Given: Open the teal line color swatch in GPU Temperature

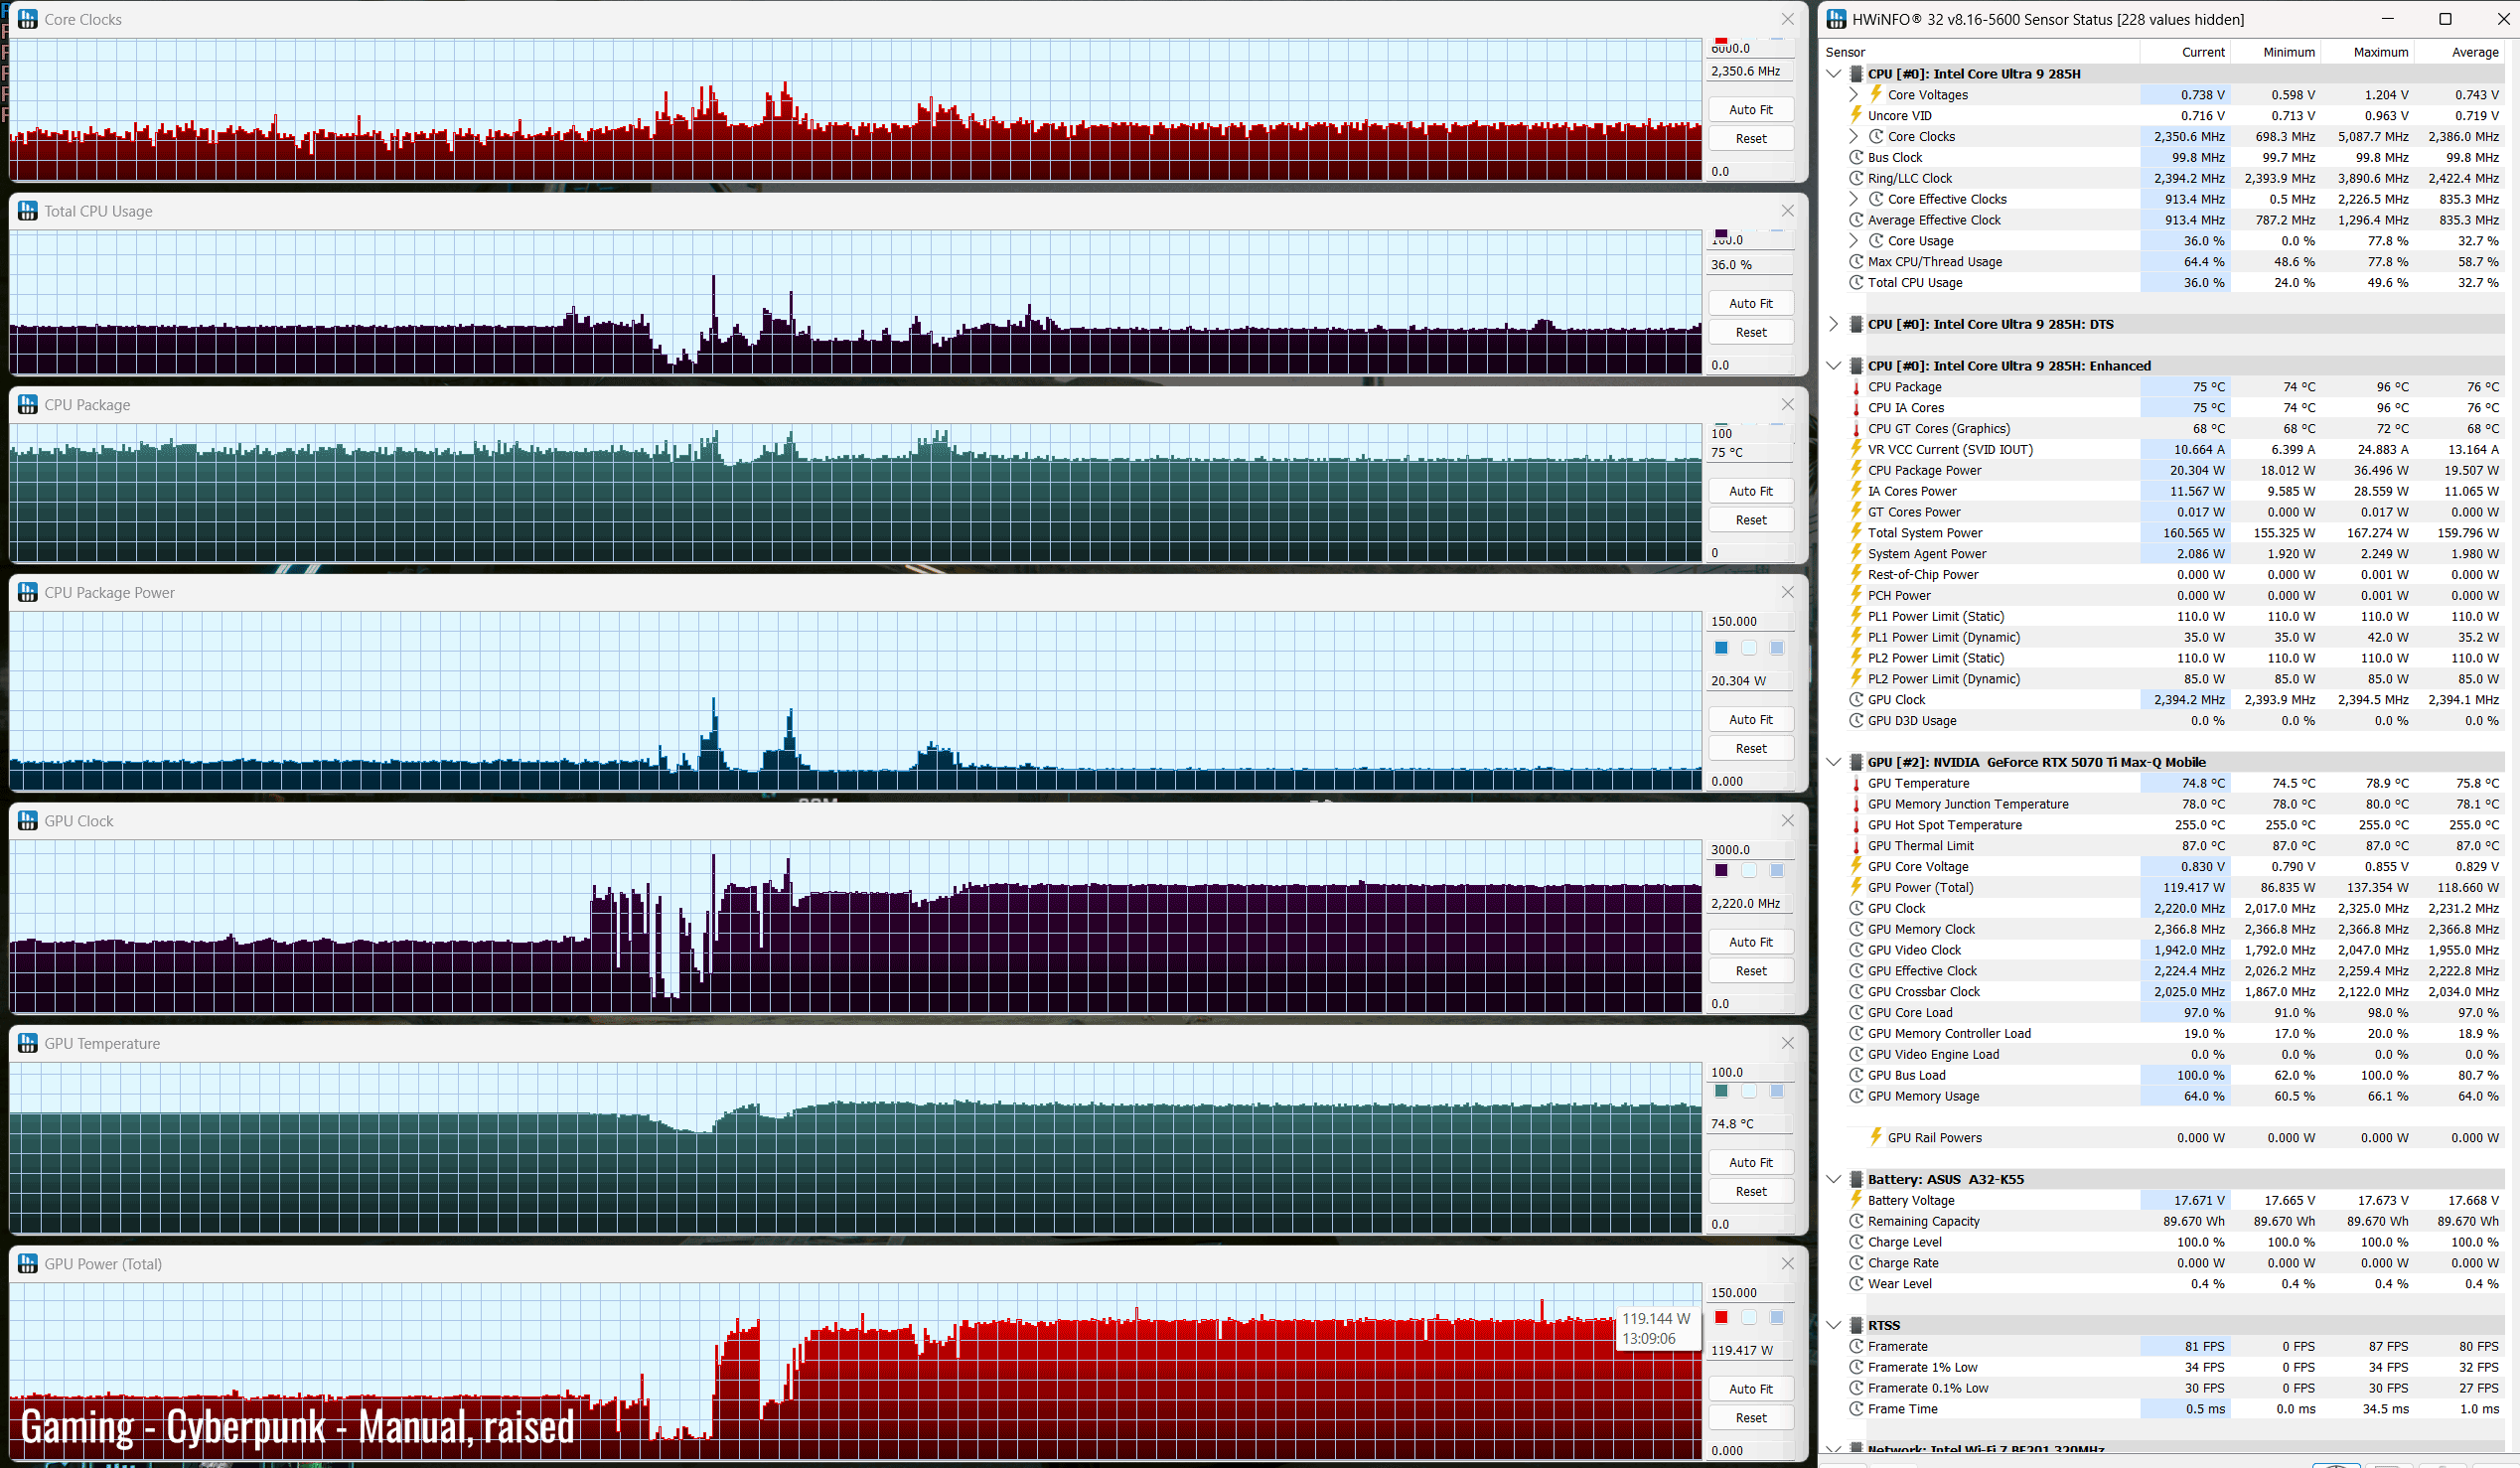Looking at the screenshot, I should tap(1721, 1091).
